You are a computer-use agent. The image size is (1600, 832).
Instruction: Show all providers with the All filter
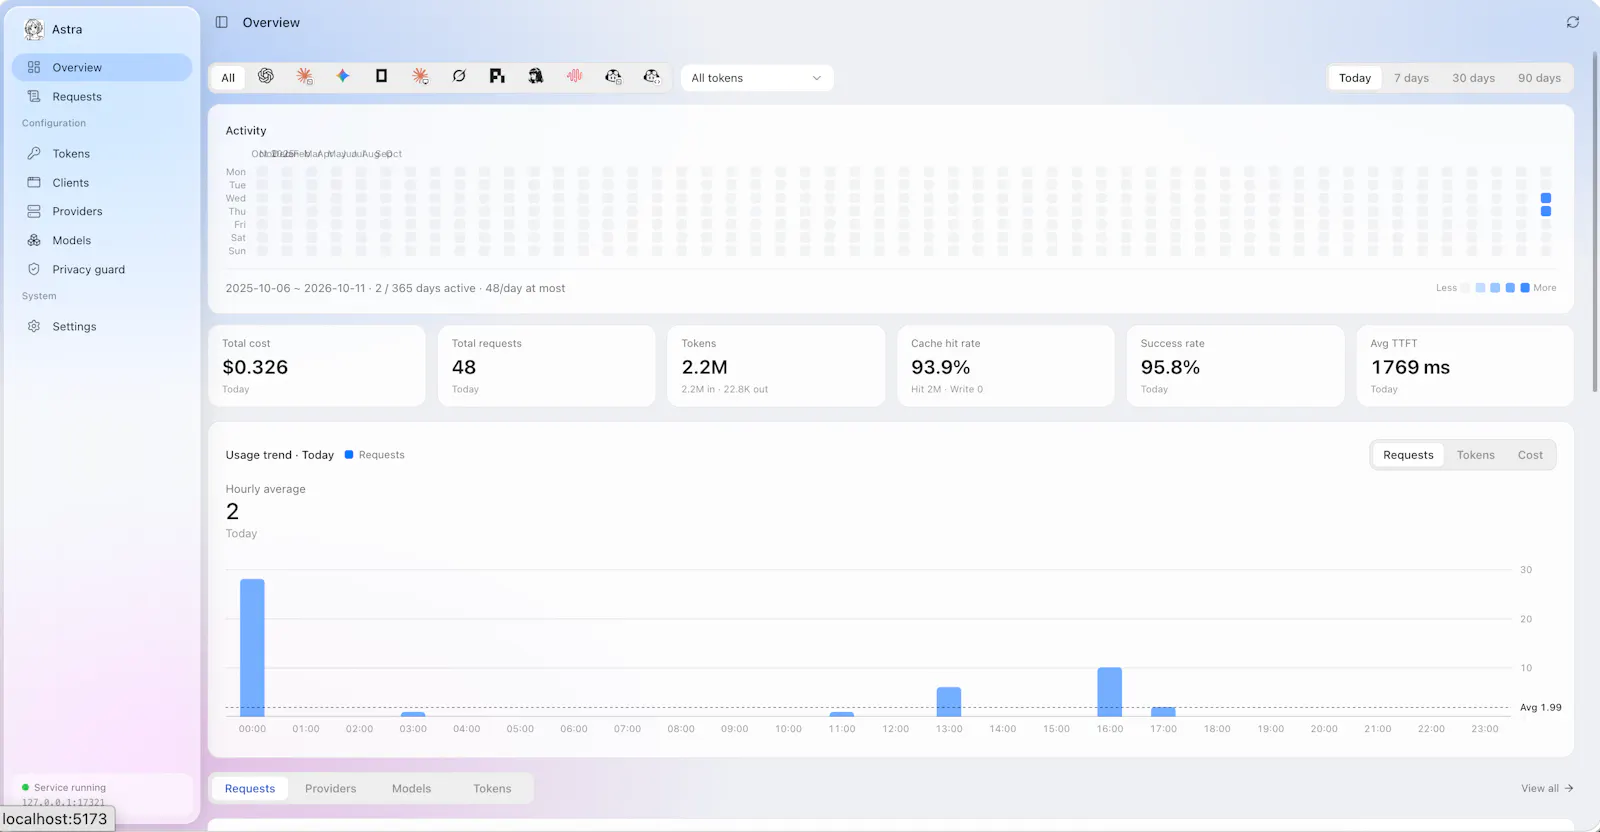point(228,78)
